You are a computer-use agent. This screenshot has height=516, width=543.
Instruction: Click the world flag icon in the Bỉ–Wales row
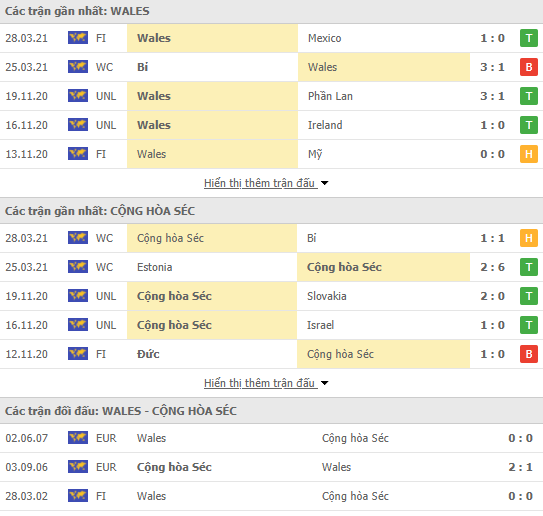coord(78,67)
